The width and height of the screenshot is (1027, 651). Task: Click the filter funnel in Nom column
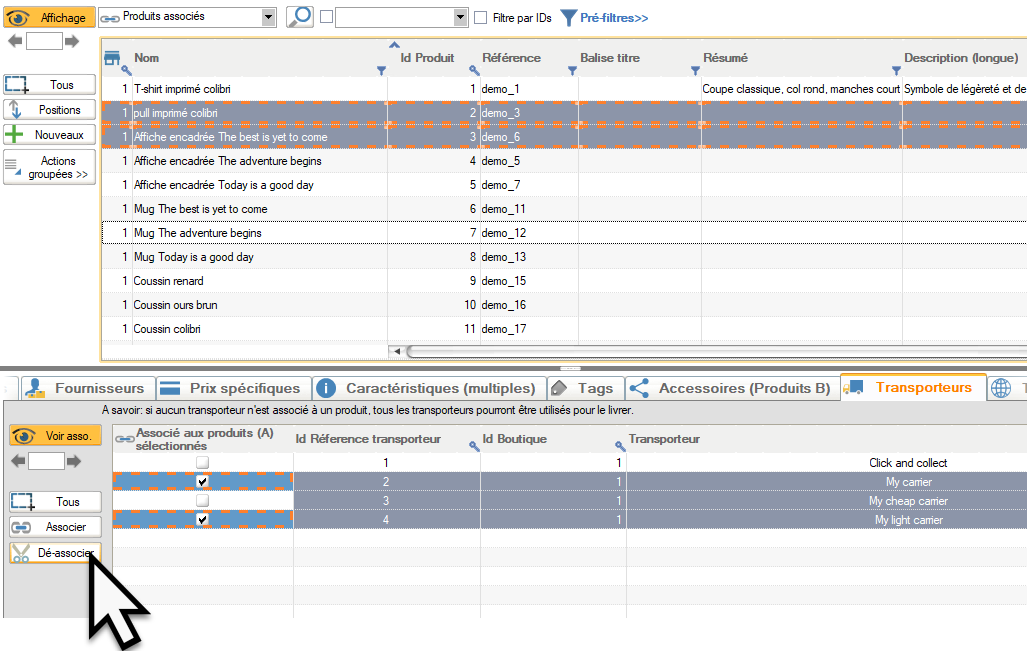click(x=381, y=71)
